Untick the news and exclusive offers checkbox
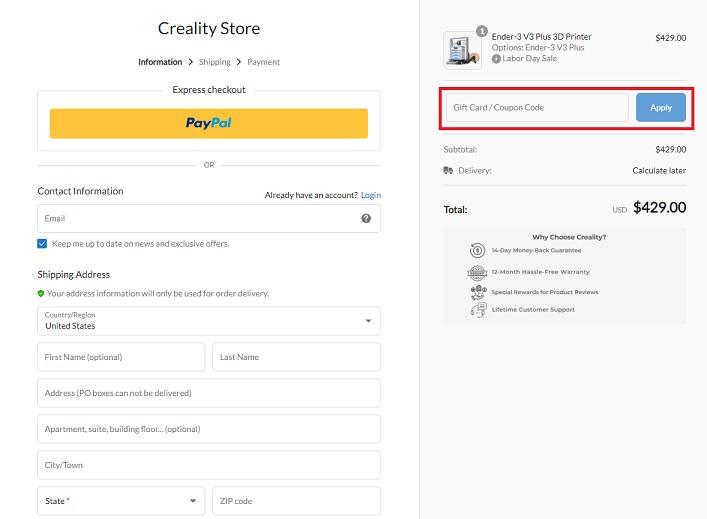 tap(42, 243)
